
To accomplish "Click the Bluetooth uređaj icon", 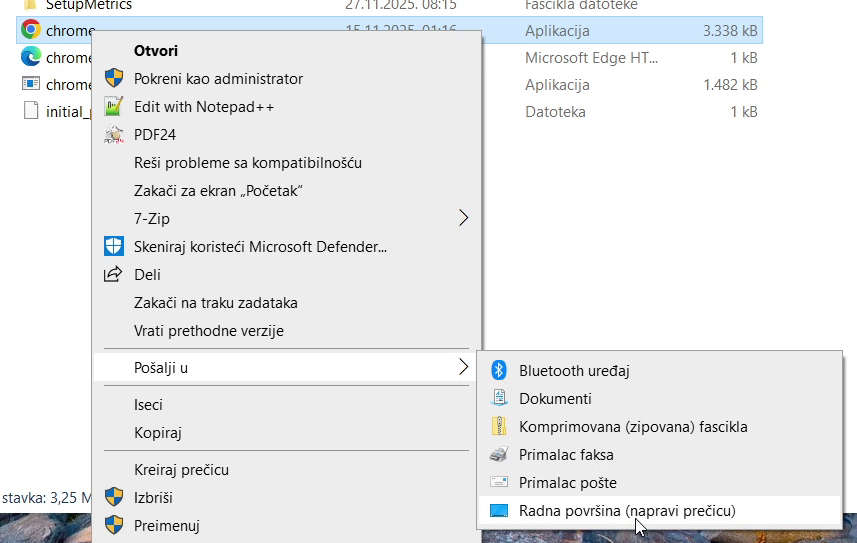I will [499, 370].
